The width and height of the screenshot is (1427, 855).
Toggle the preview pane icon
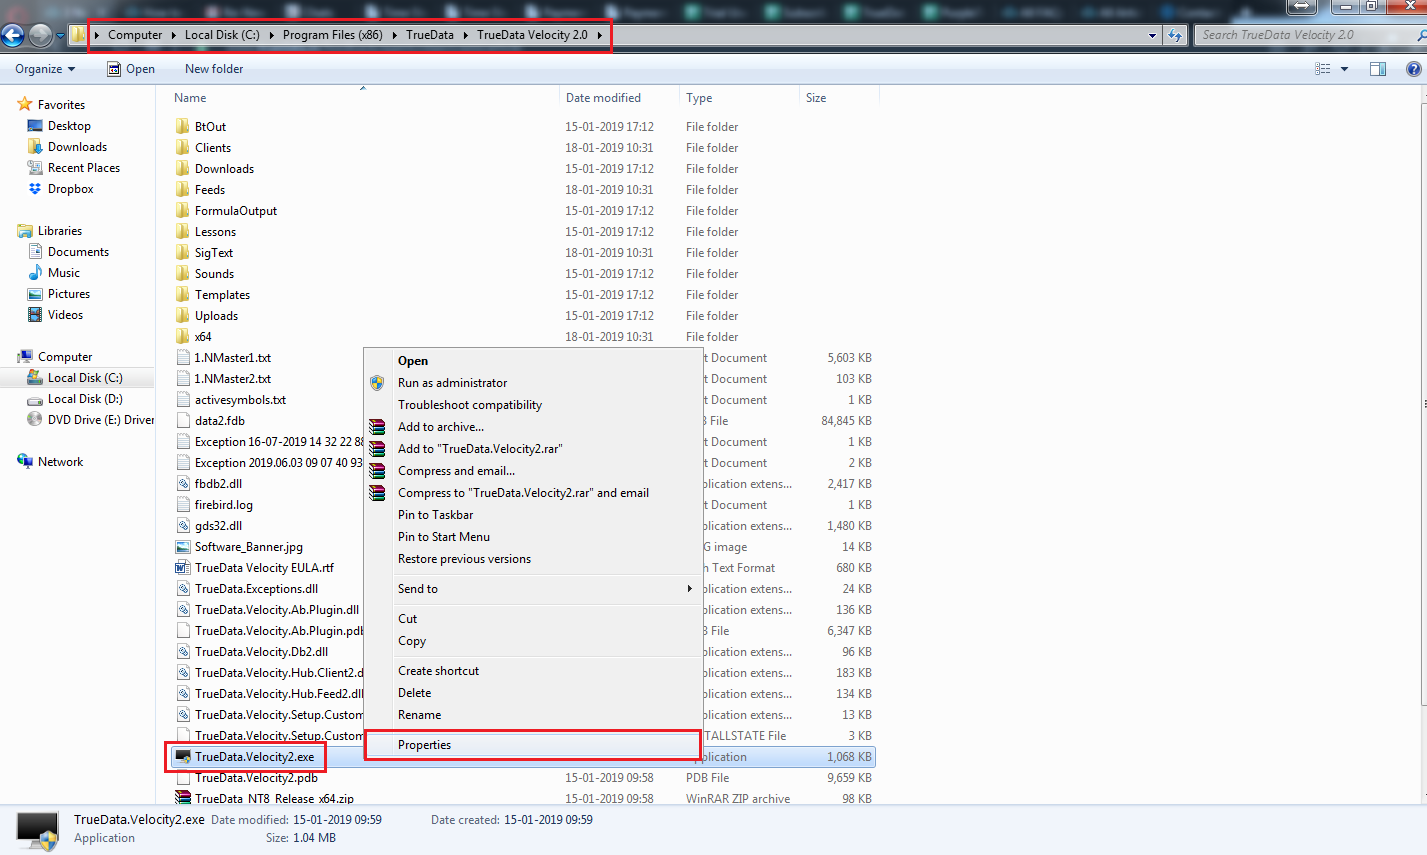tap(1377, 69)
